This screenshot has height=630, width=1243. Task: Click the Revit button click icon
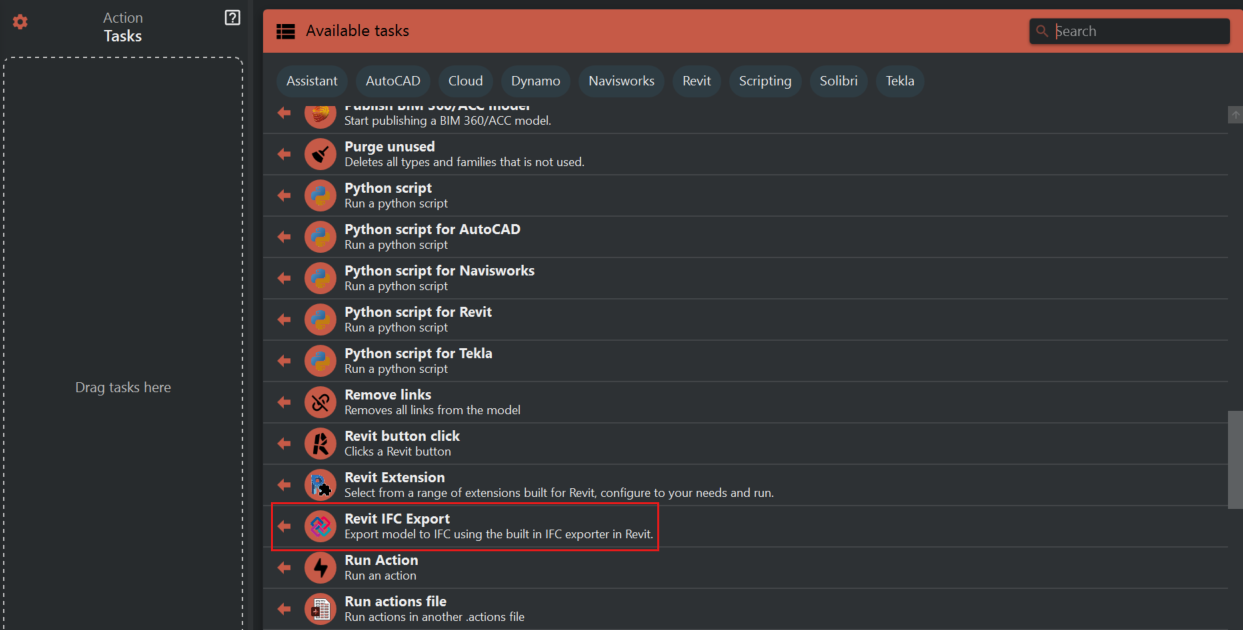320,443
